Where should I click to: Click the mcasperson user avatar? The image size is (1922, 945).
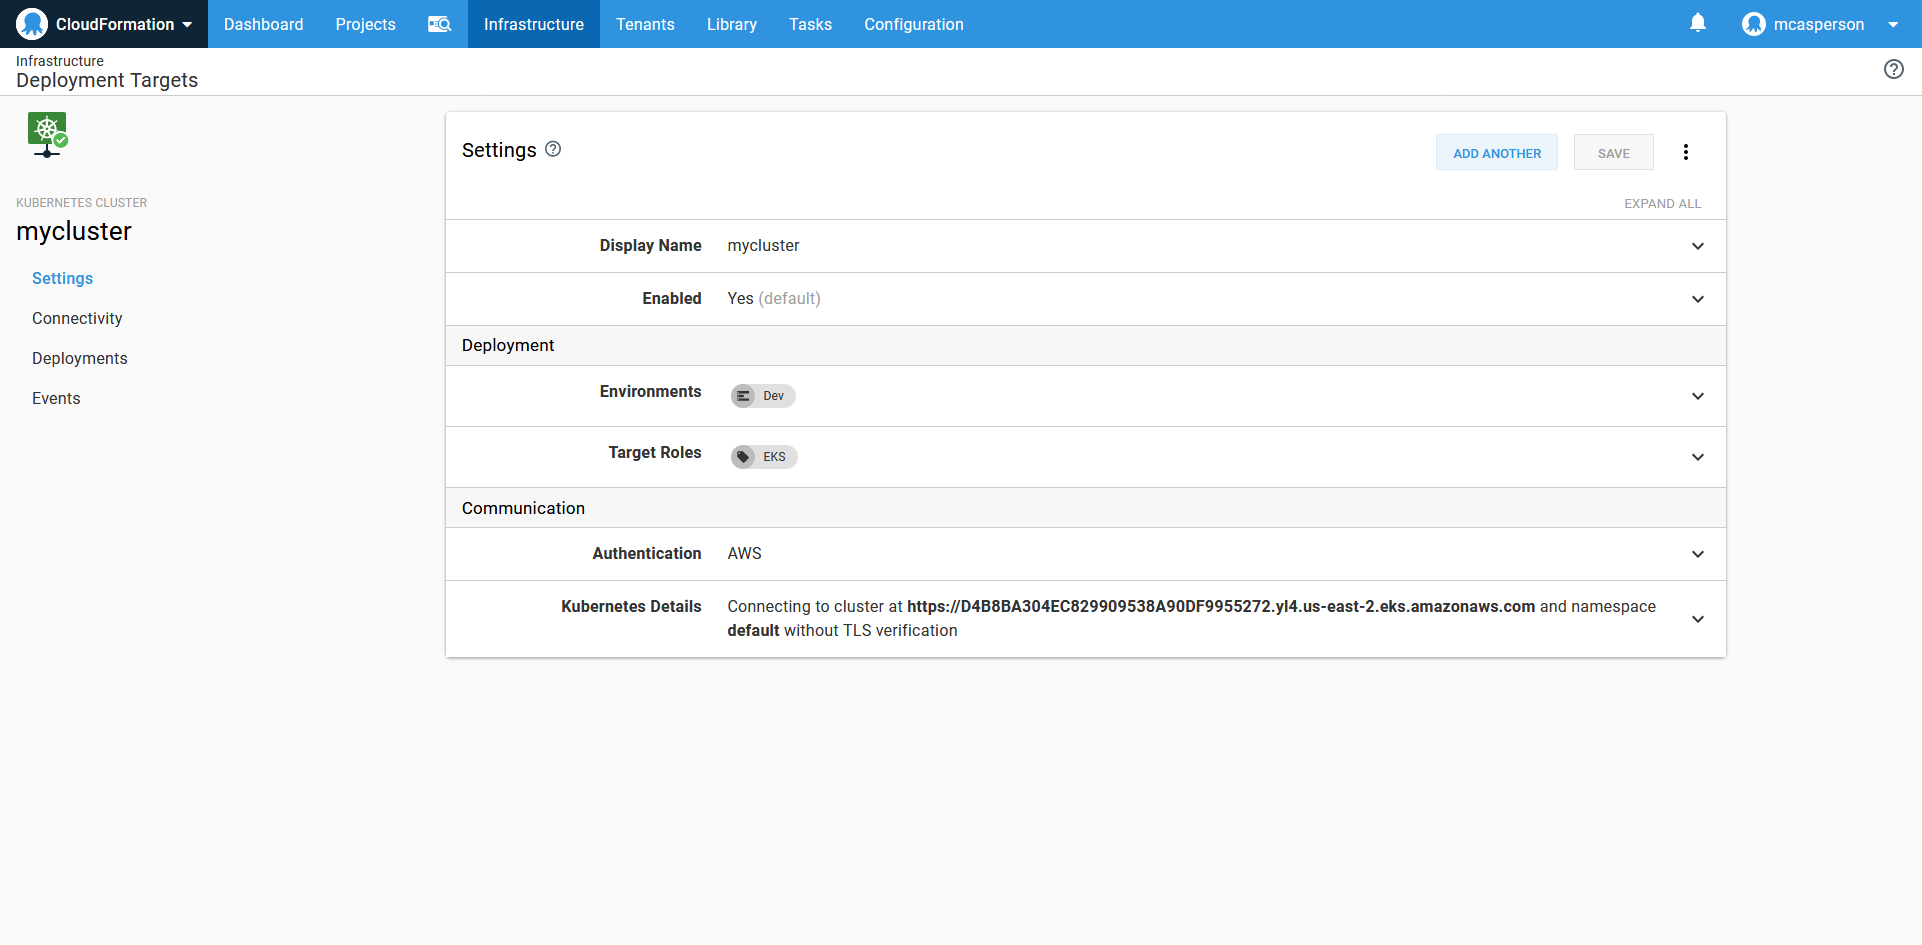pos(1753,24)
